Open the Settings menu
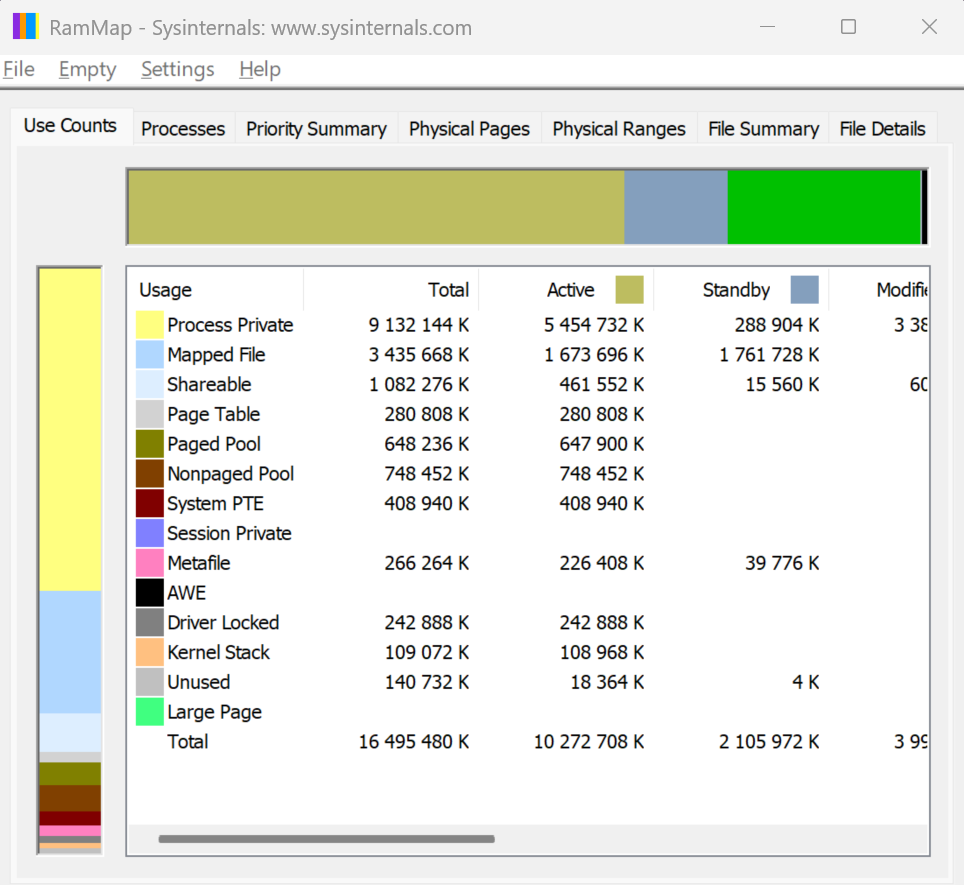Viewport: 964px width, 885px height. tap(178, 69)
